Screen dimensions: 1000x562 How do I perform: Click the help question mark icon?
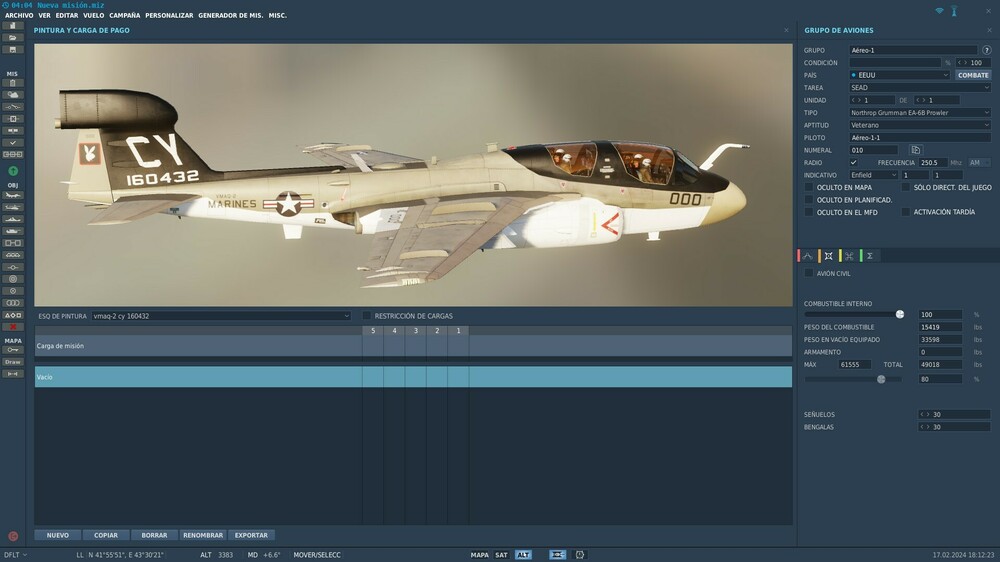tap(987, 50)
